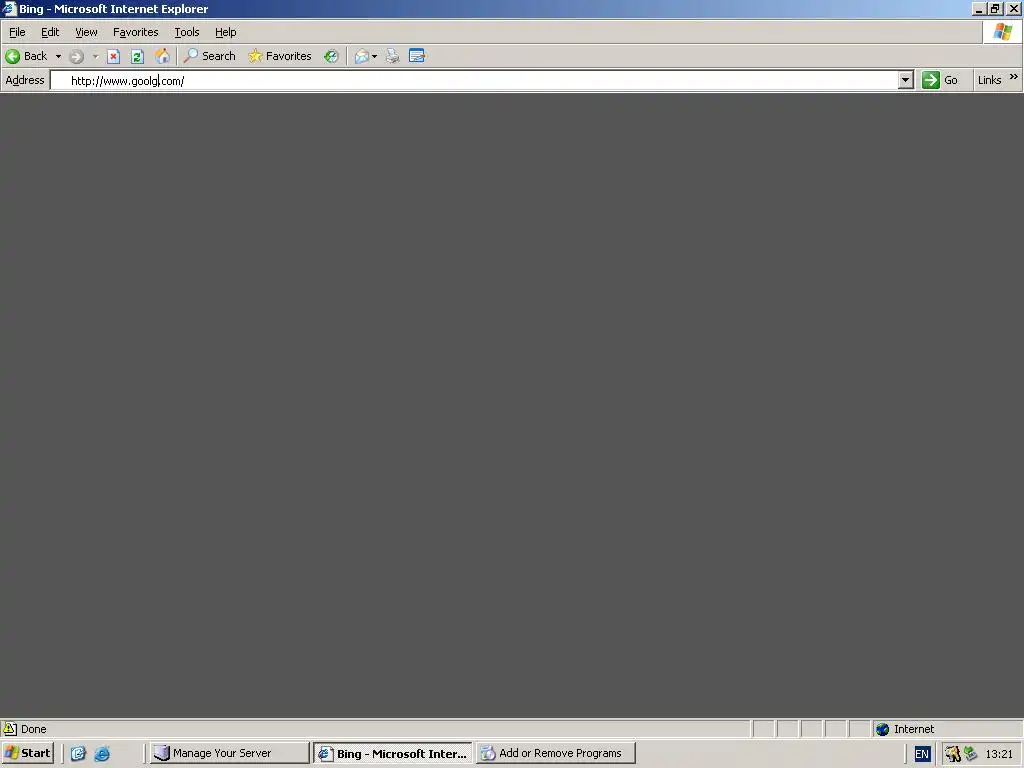Open the Tools menu
Image resolution: width=1024 pixels, height=768 pixels.
(x=187, y=32)
